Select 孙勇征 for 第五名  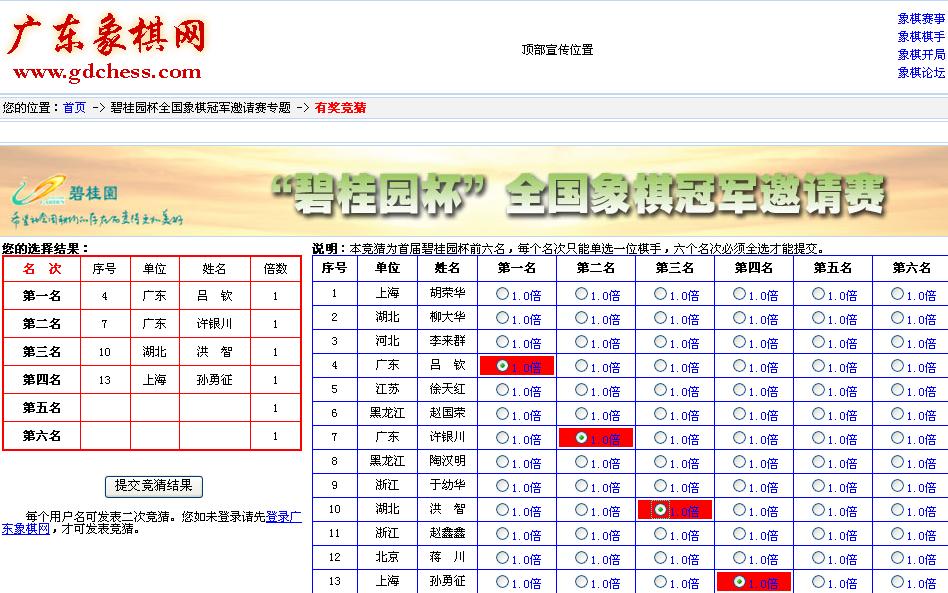[818, 582]
